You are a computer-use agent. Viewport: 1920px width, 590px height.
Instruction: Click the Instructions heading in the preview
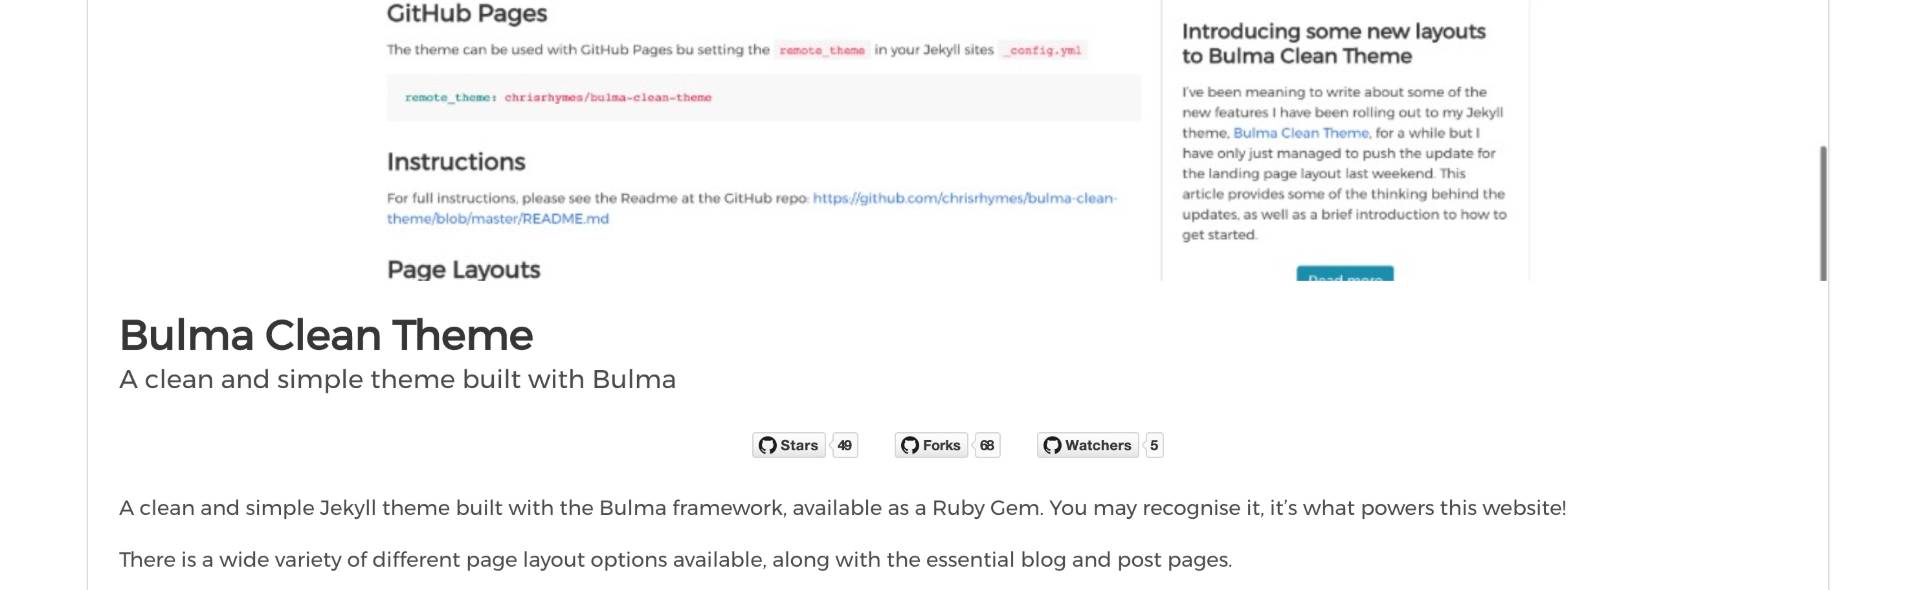click(456, 162)
